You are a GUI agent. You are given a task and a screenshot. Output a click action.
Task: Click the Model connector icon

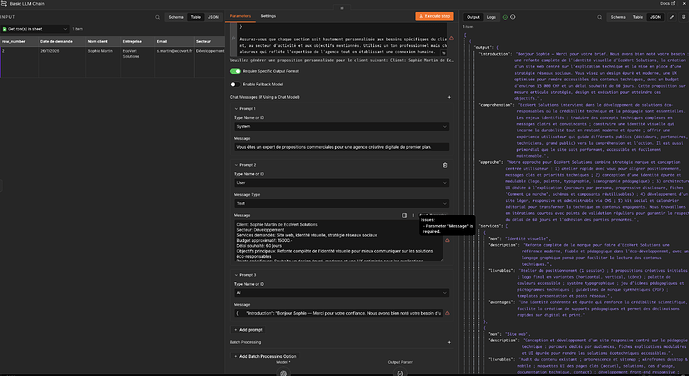coord(283,373)
